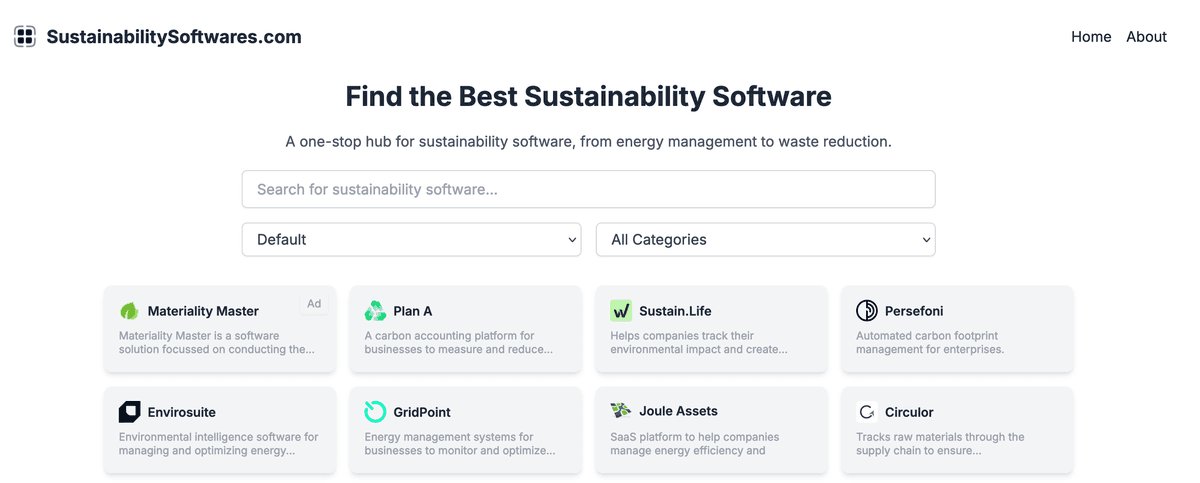Click the Circulor logo icon
This screenshot has width=1200, height=483.
[867, 412]
